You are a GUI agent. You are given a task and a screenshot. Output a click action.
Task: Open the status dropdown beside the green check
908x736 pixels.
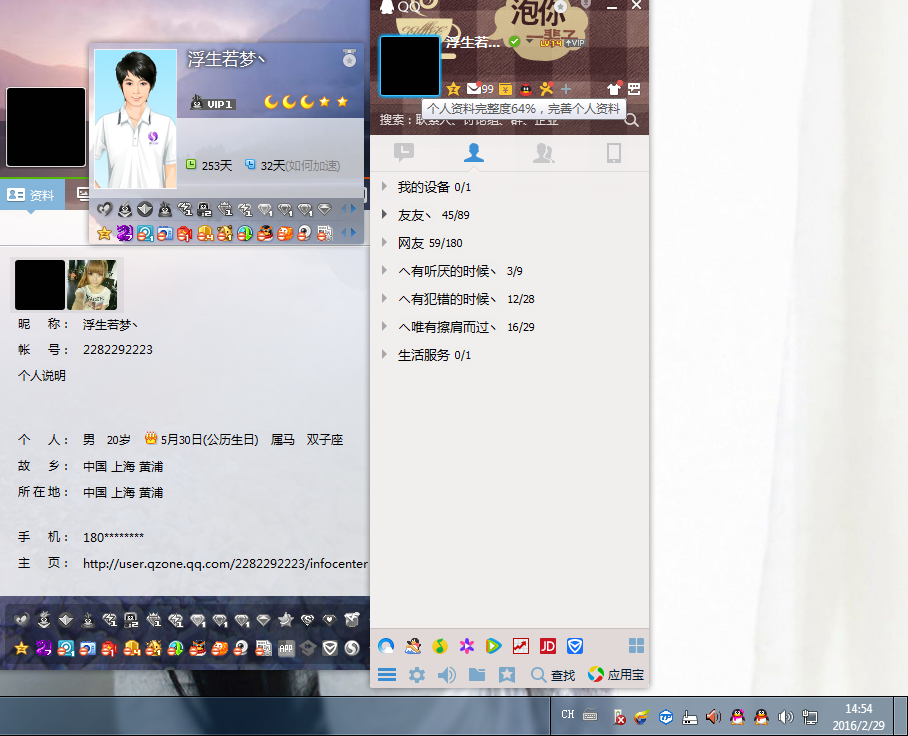pos(529,41)
